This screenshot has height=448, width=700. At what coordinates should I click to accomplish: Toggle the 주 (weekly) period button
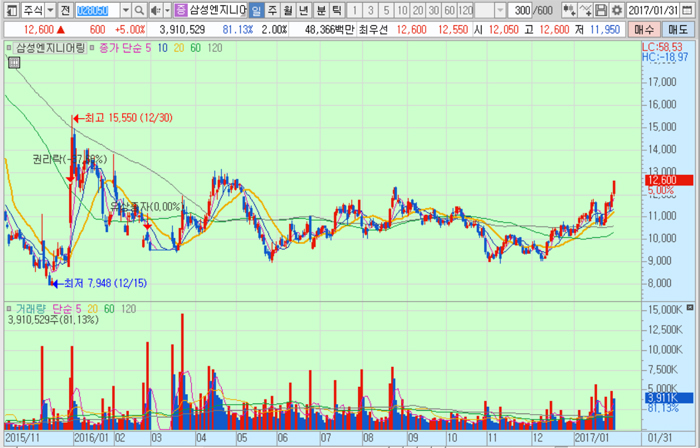(x=272, y=10)
